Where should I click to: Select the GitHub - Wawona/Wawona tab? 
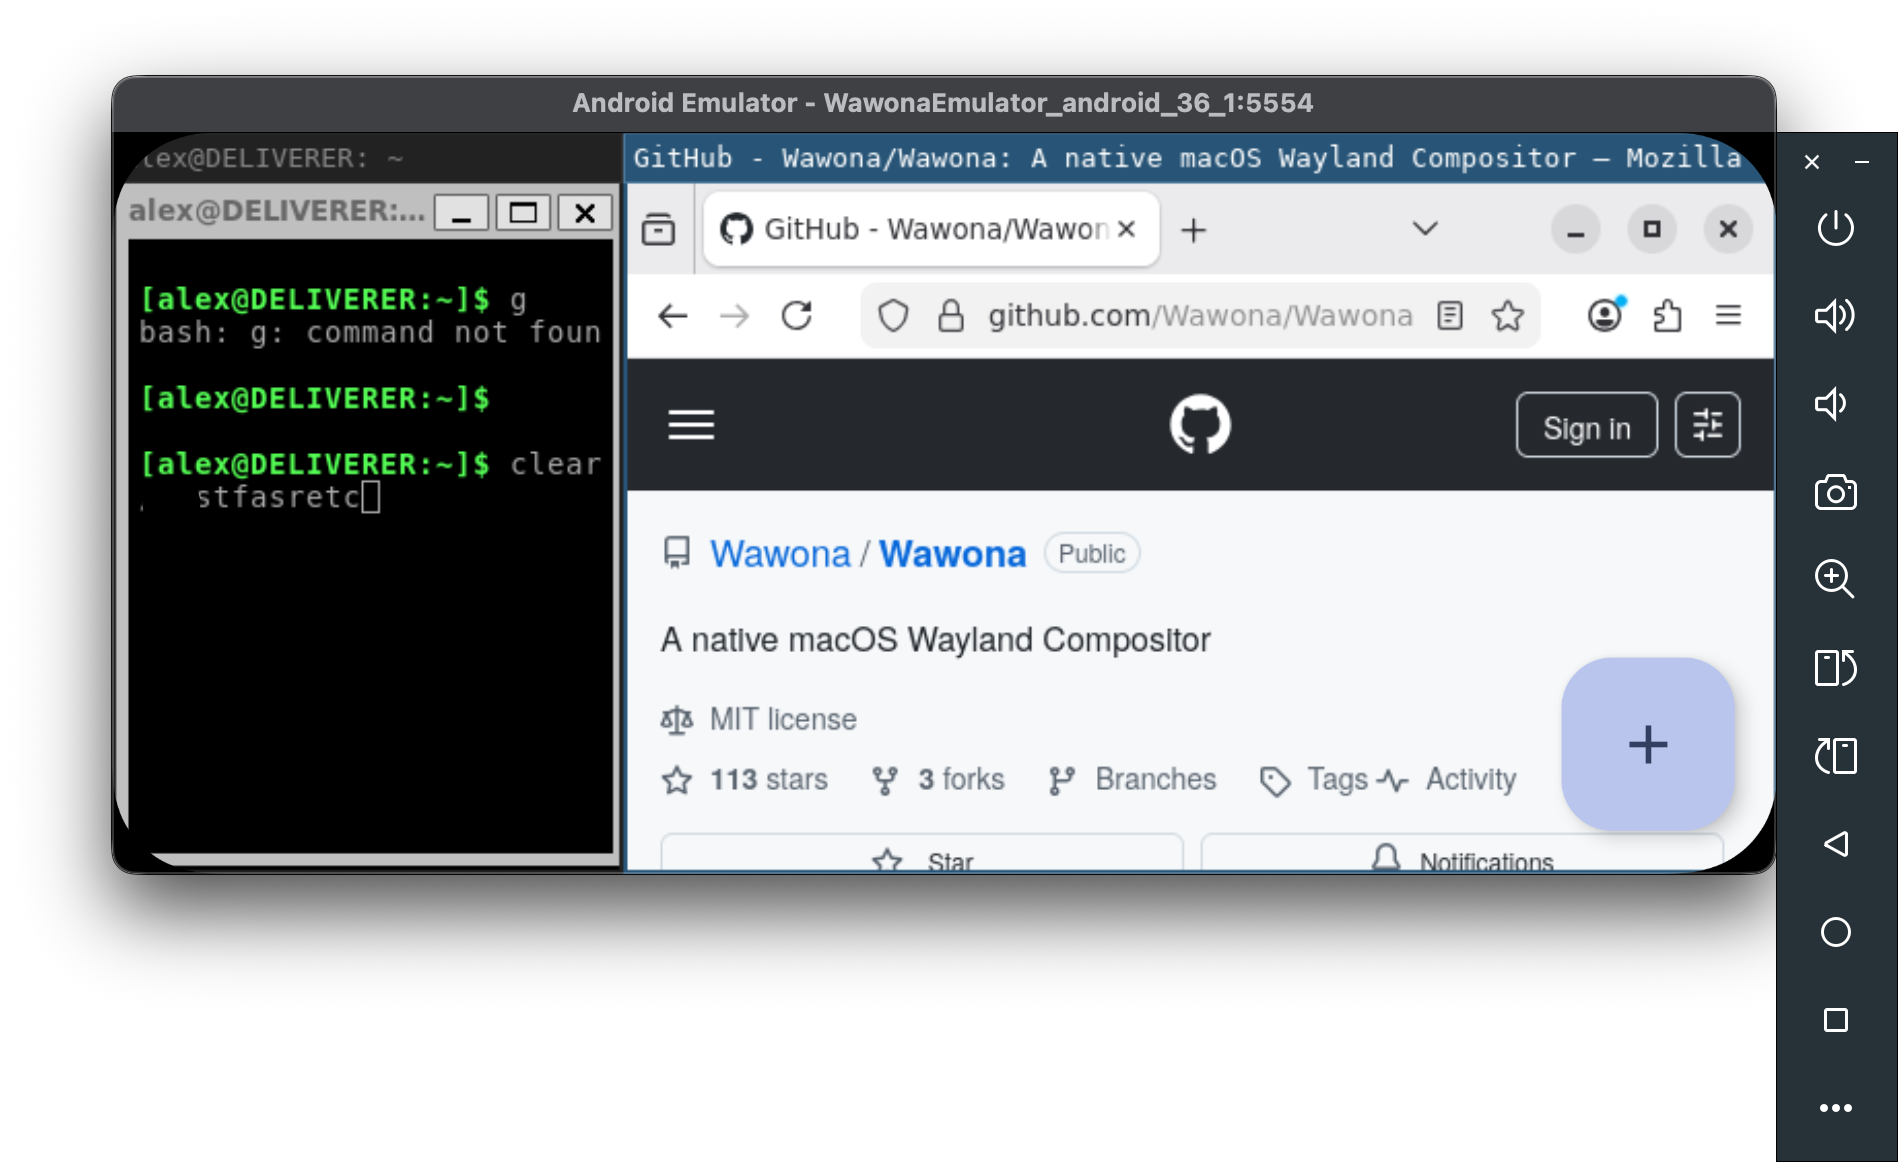pyautogui.click(x=930, y=230)
